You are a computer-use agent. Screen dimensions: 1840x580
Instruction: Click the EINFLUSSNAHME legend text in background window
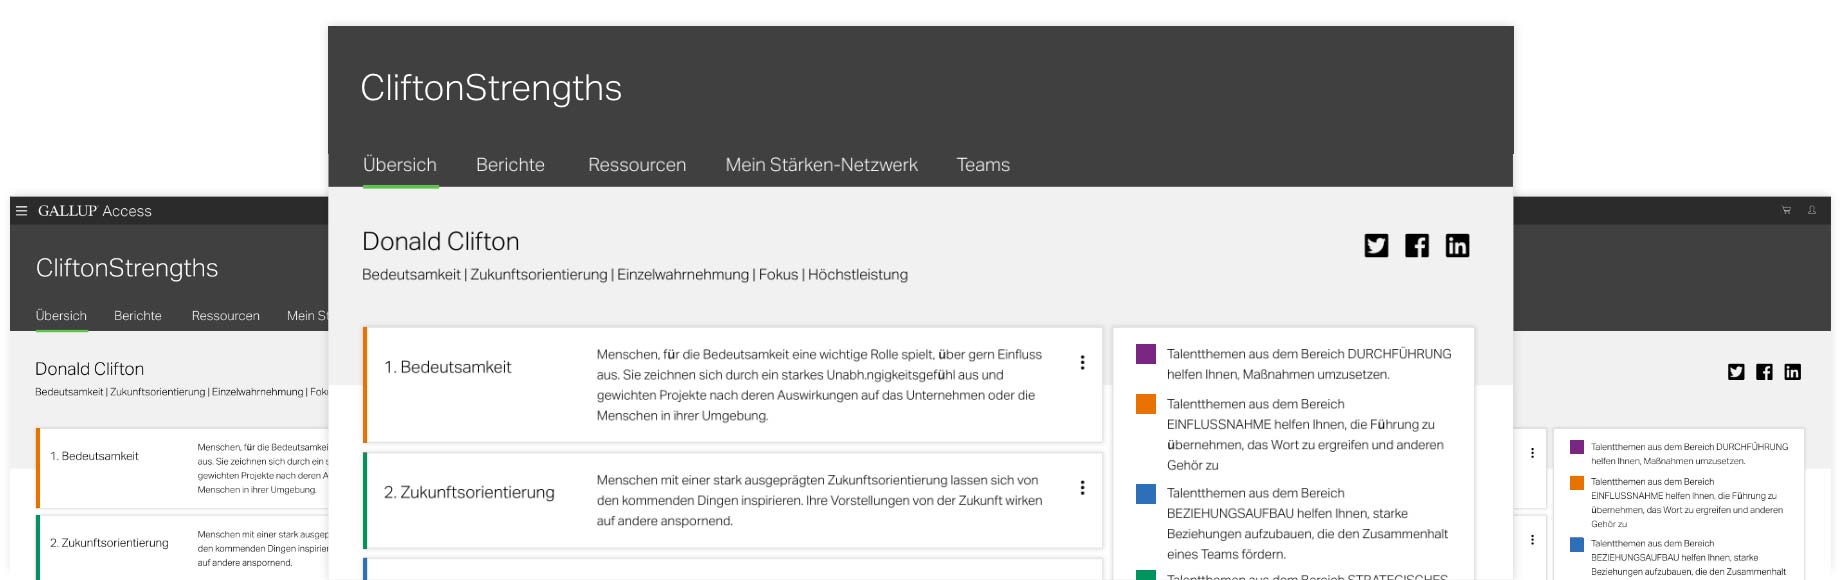pyautogui.click(x=1687, y=503)
